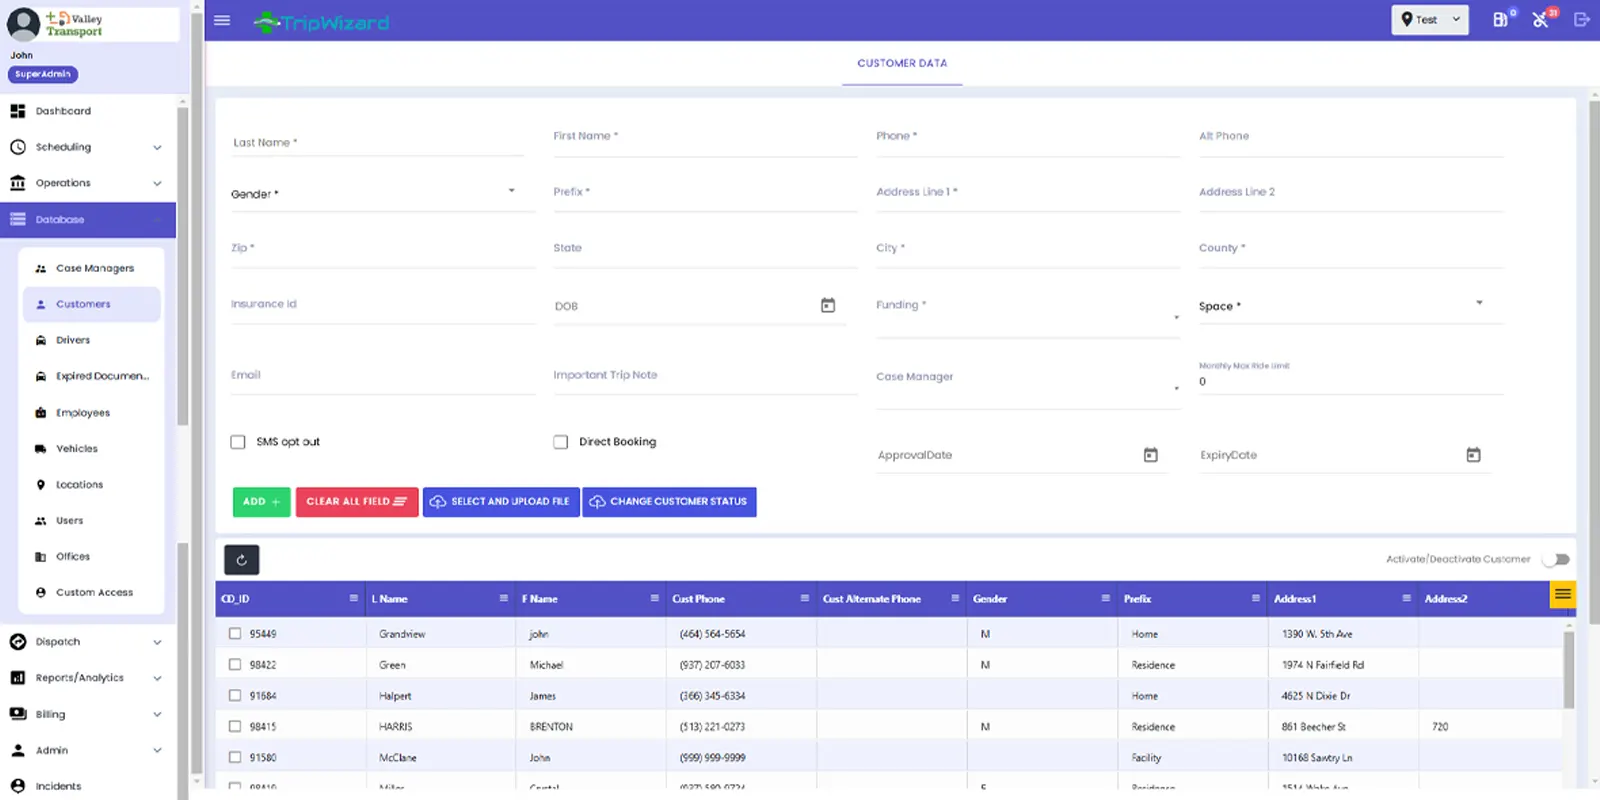Click the logout icon in top bar
1600x800 pixels.
[x=1581, y=20]
